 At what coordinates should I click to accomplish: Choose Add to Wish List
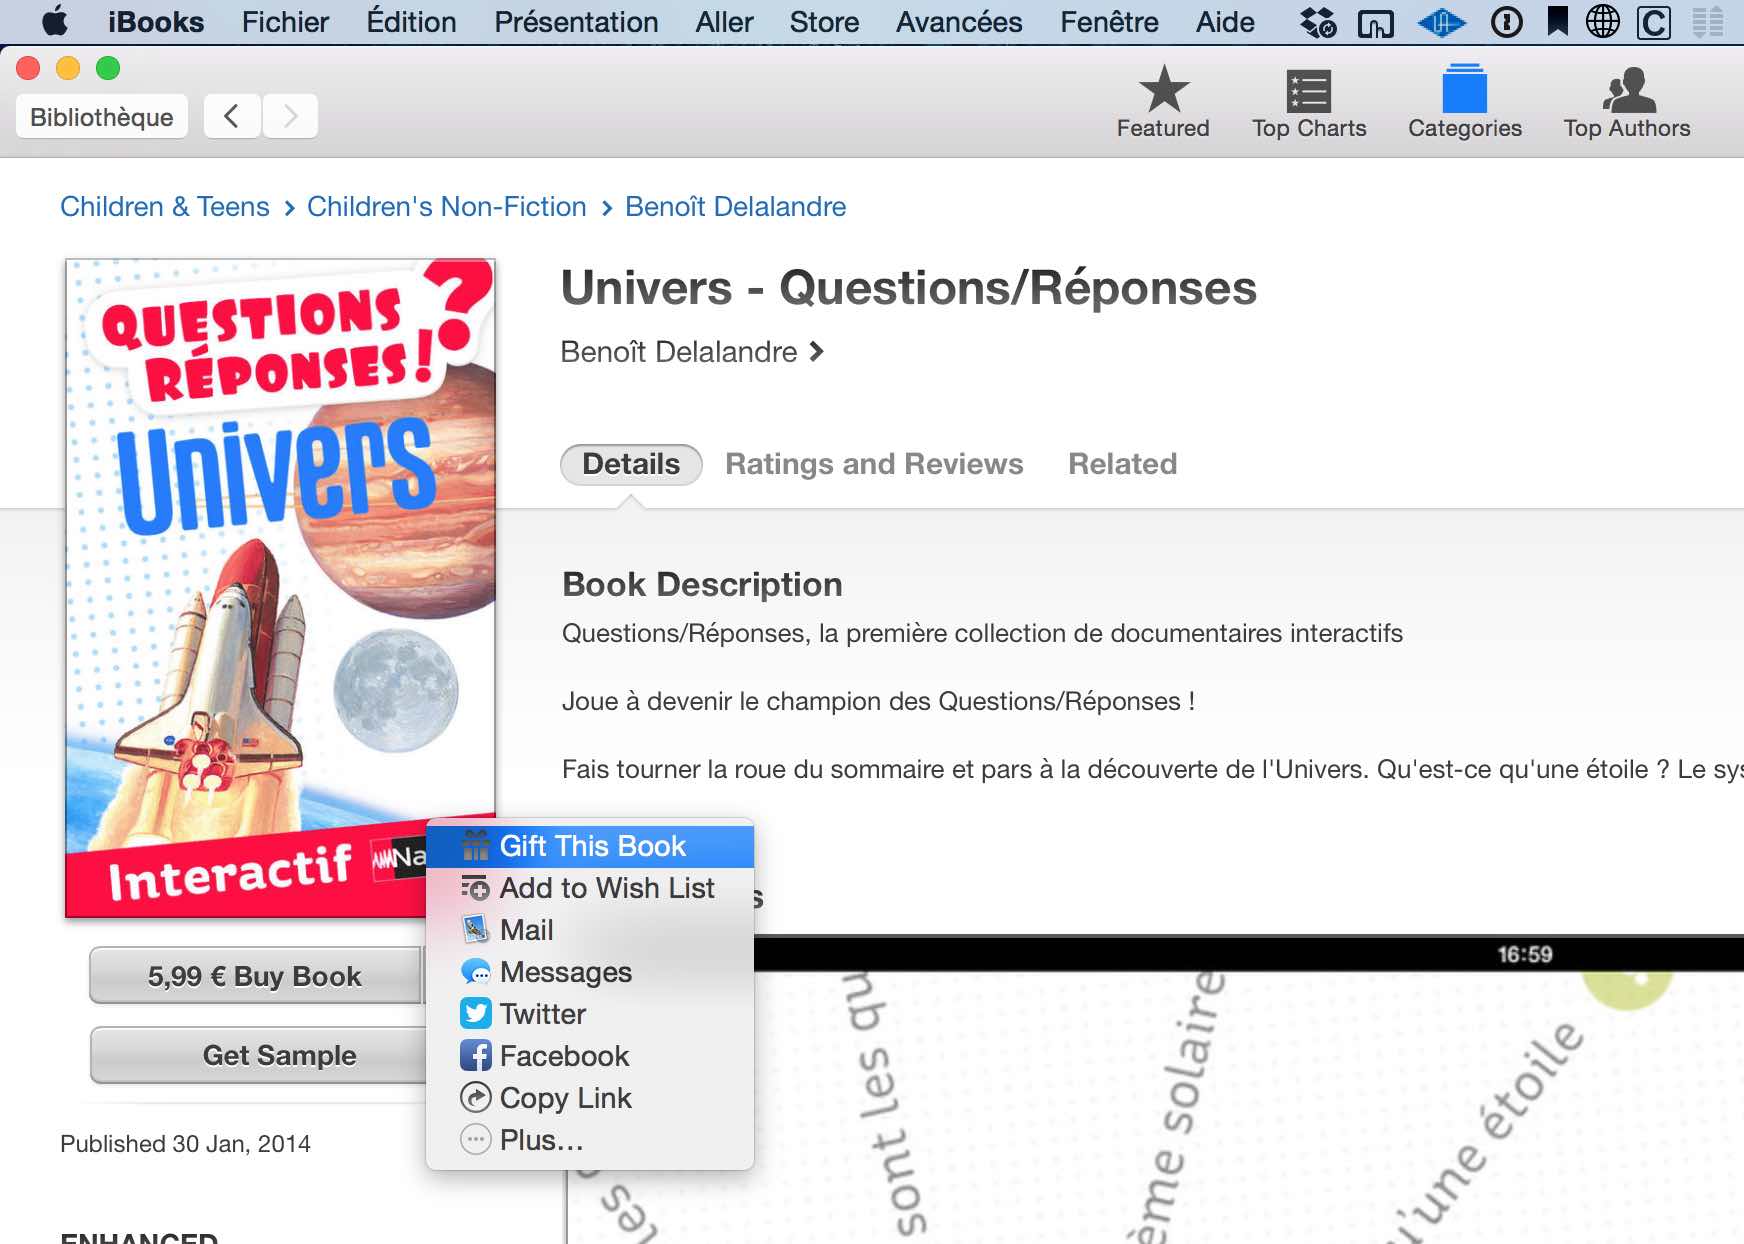[590, 888]
